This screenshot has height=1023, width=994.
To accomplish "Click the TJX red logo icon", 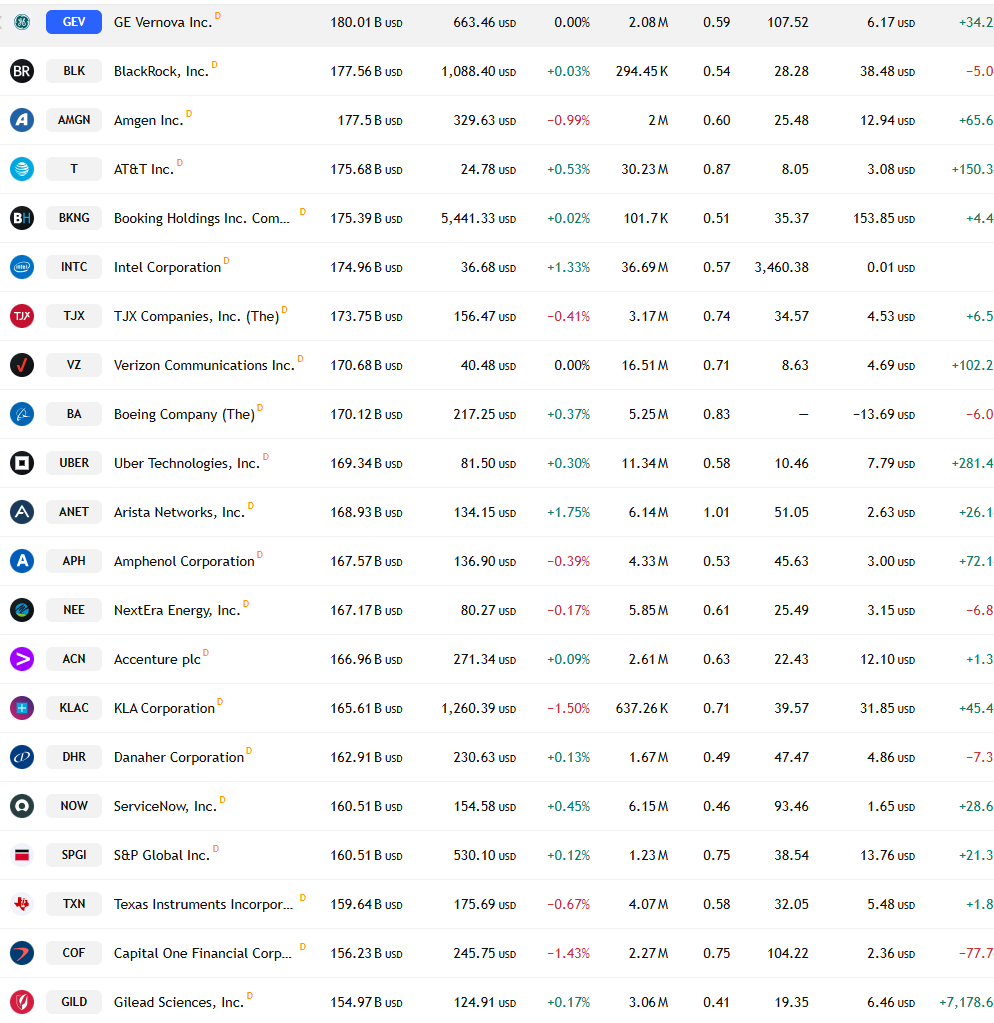I will [22, 316].
